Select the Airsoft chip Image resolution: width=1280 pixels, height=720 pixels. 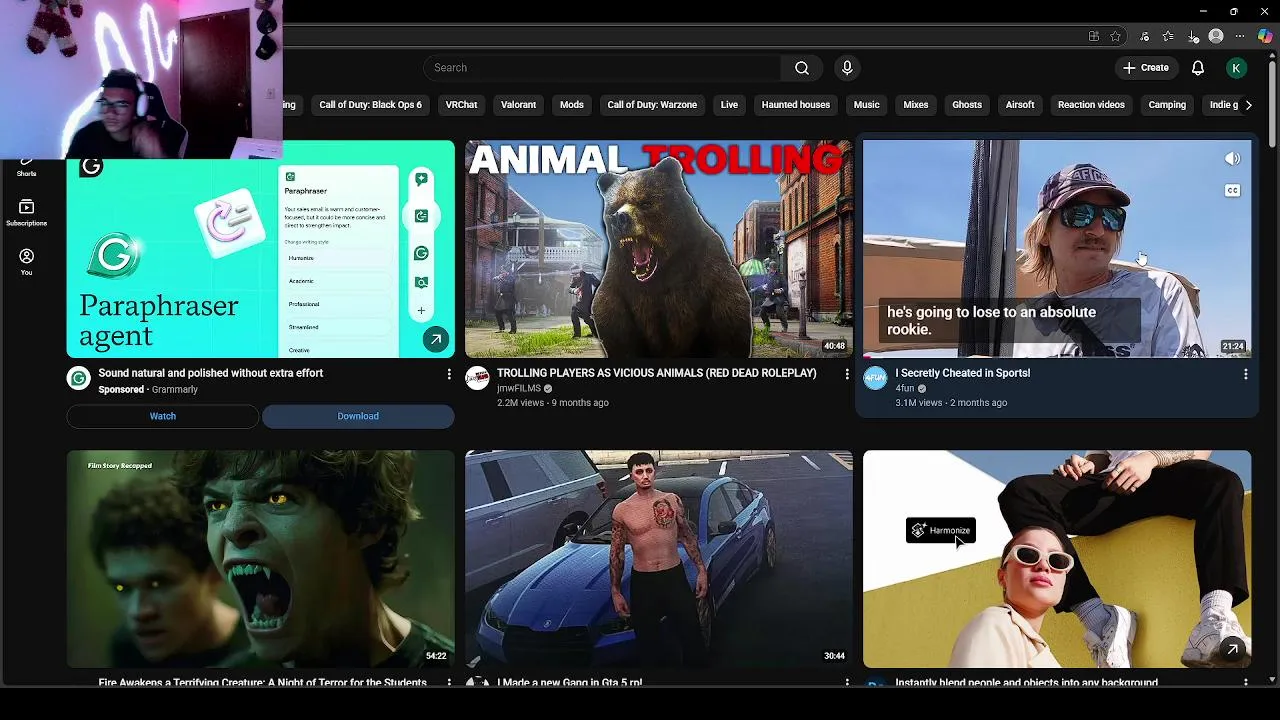(1020, 105)
